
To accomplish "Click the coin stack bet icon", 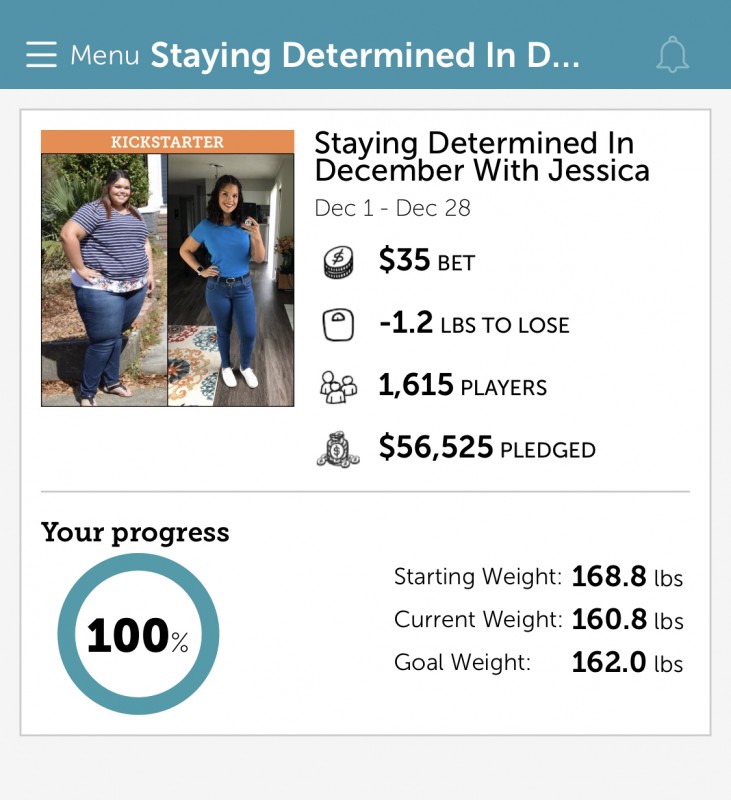I will click(x=338, y=262).
